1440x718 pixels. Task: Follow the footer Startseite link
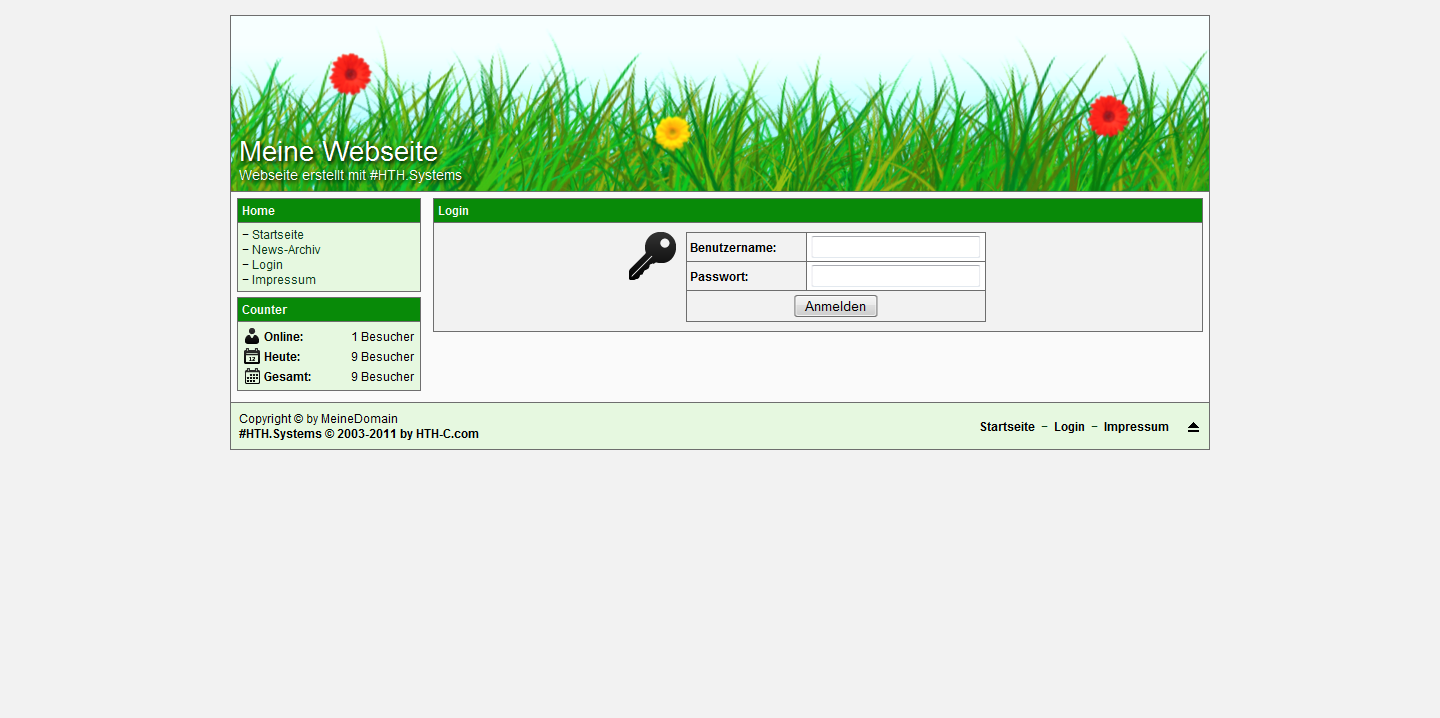1007,427
